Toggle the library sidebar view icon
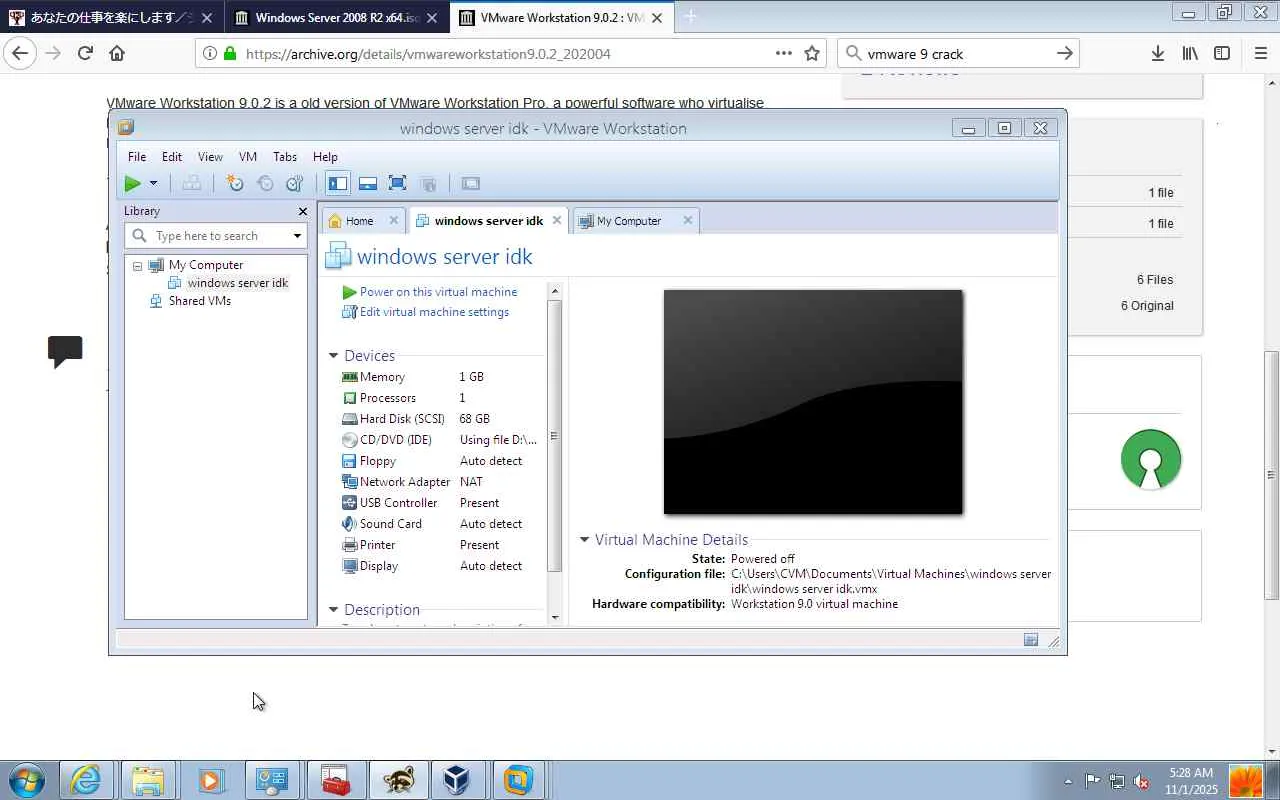The width and height of the screenshot is (1280, 800). pos(338,183)
